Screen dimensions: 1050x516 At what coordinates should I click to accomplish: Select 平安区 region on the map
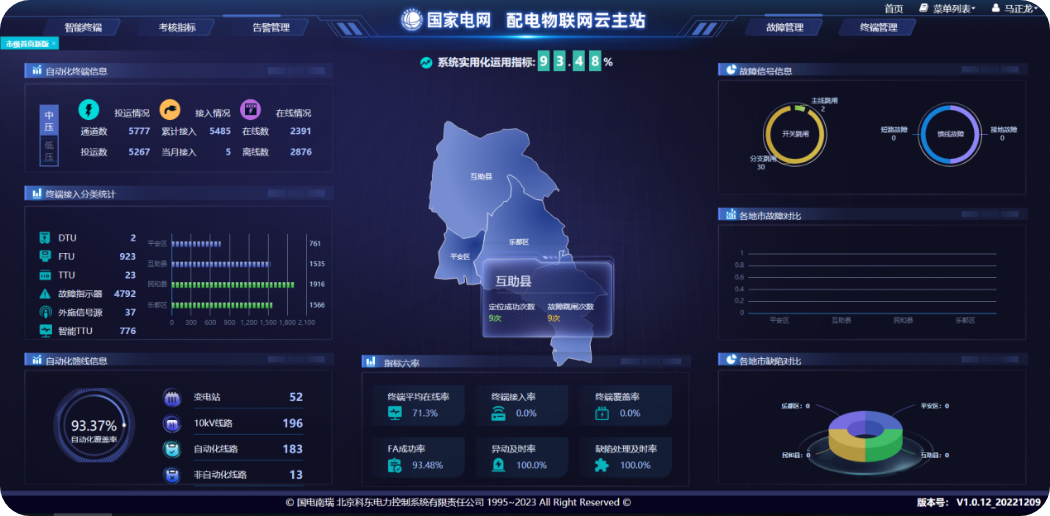pos(459,256)
